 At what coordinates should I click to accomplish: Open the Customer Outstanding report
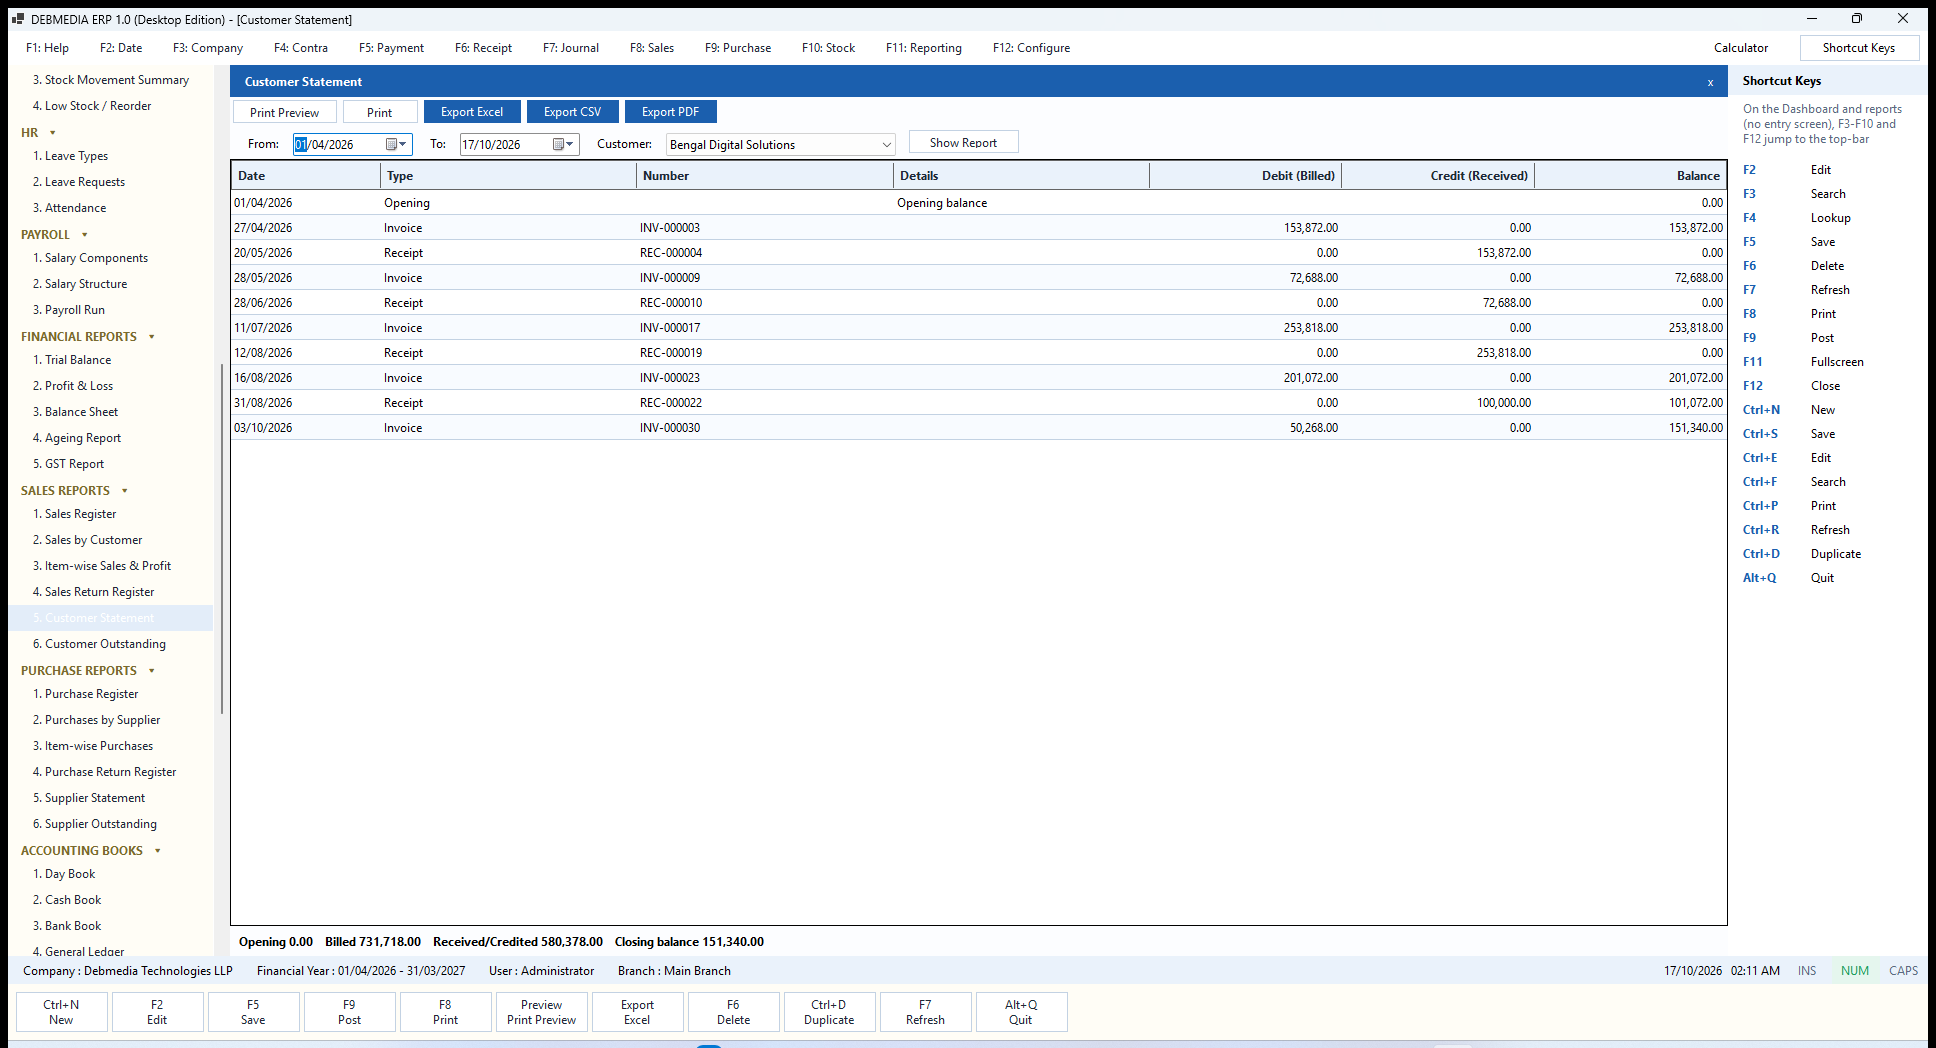tap(99, 644)
